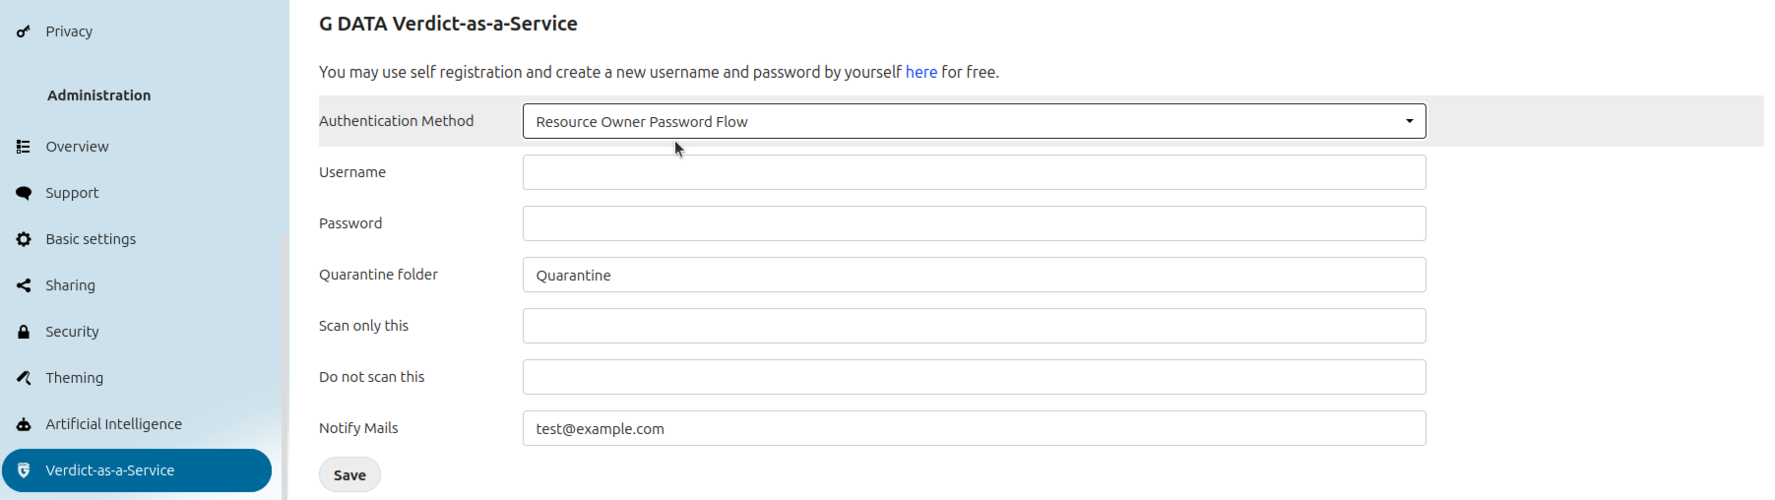
Task: Focus the Do not scan this field
Action: tap(974, 377)
